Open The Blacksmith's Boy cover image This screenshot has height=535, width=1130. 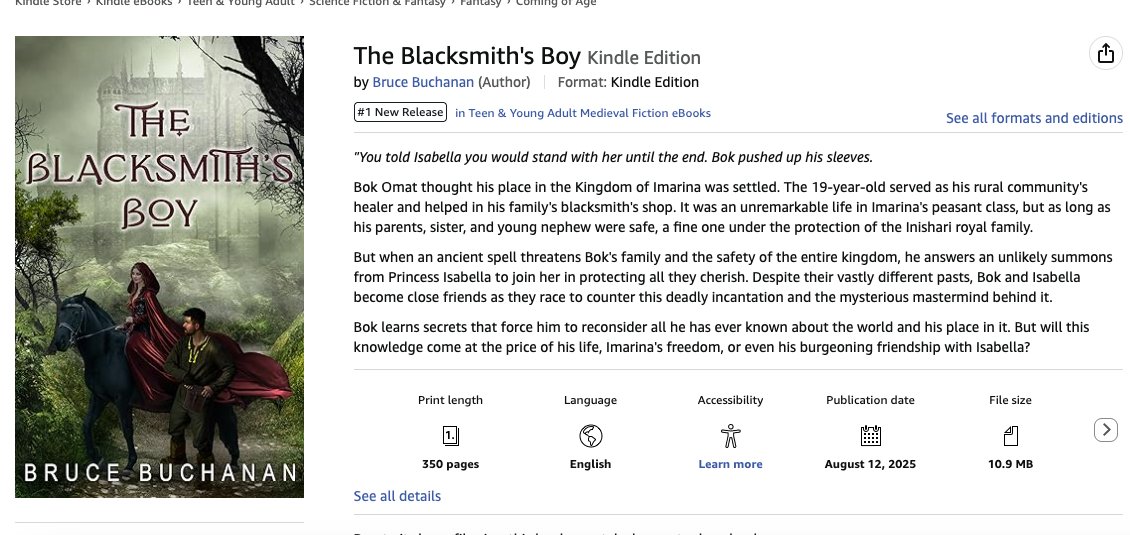pos(159,267)
